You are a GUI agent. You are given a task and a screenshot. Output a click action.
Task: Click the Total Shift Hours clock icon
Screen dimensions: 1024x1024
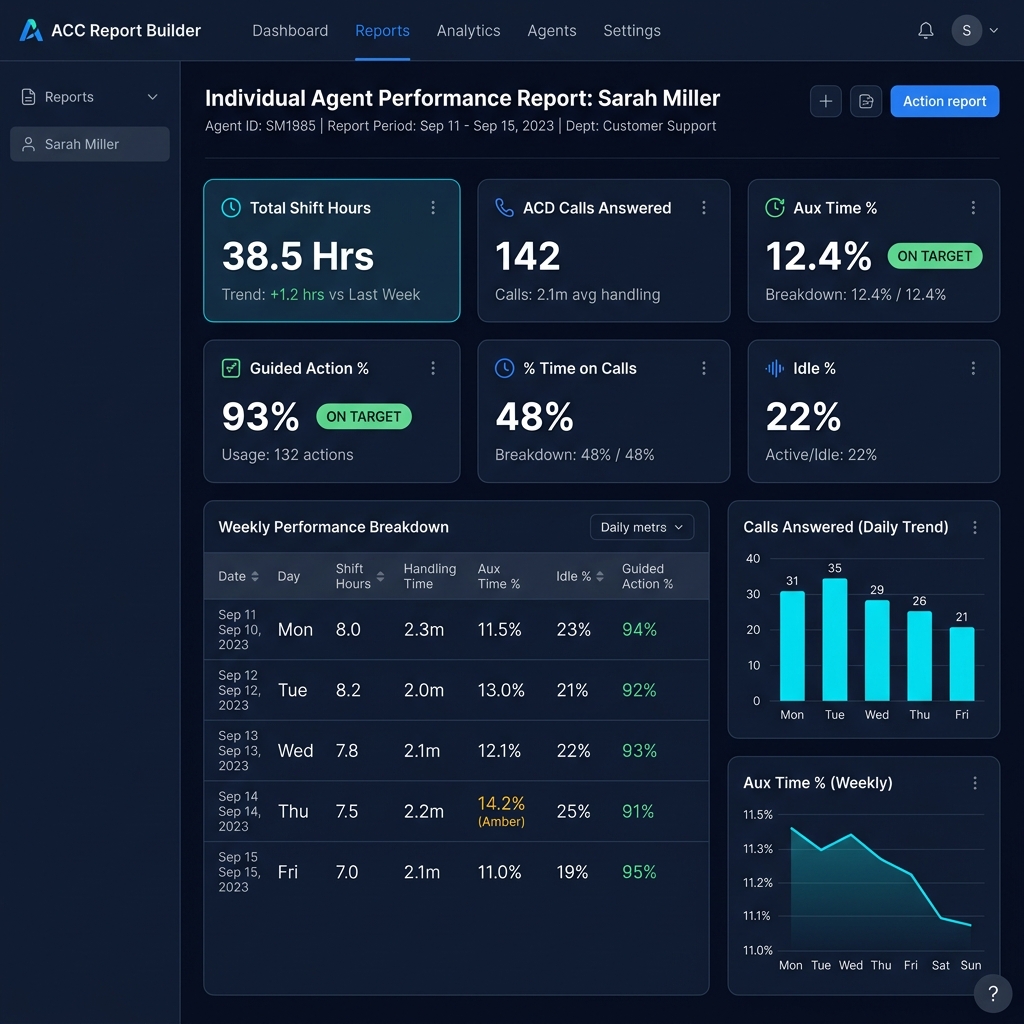click(231, 208)
